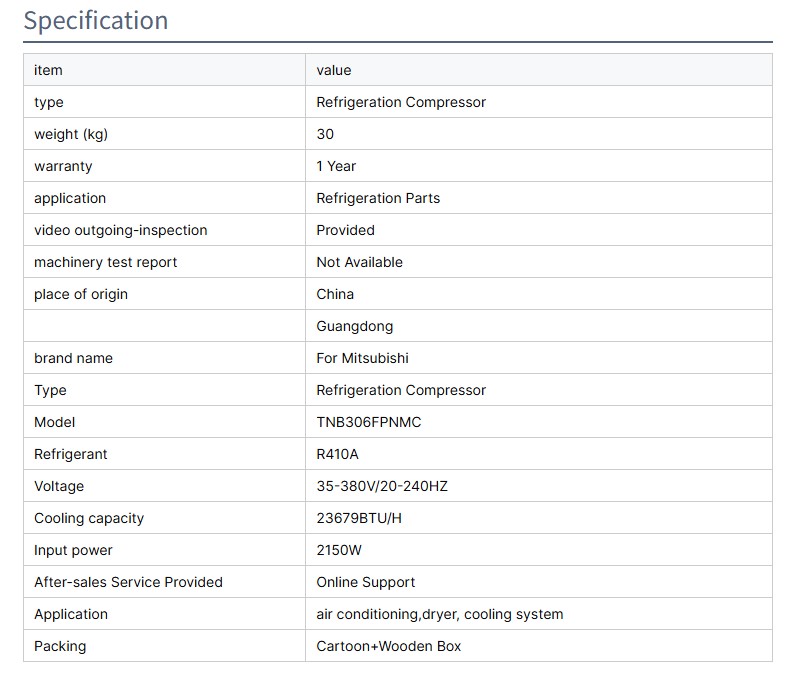The height and width of the screenshot is (678, 786).
Task: Select the model value TNB306FPNMC
Action: 368,422
